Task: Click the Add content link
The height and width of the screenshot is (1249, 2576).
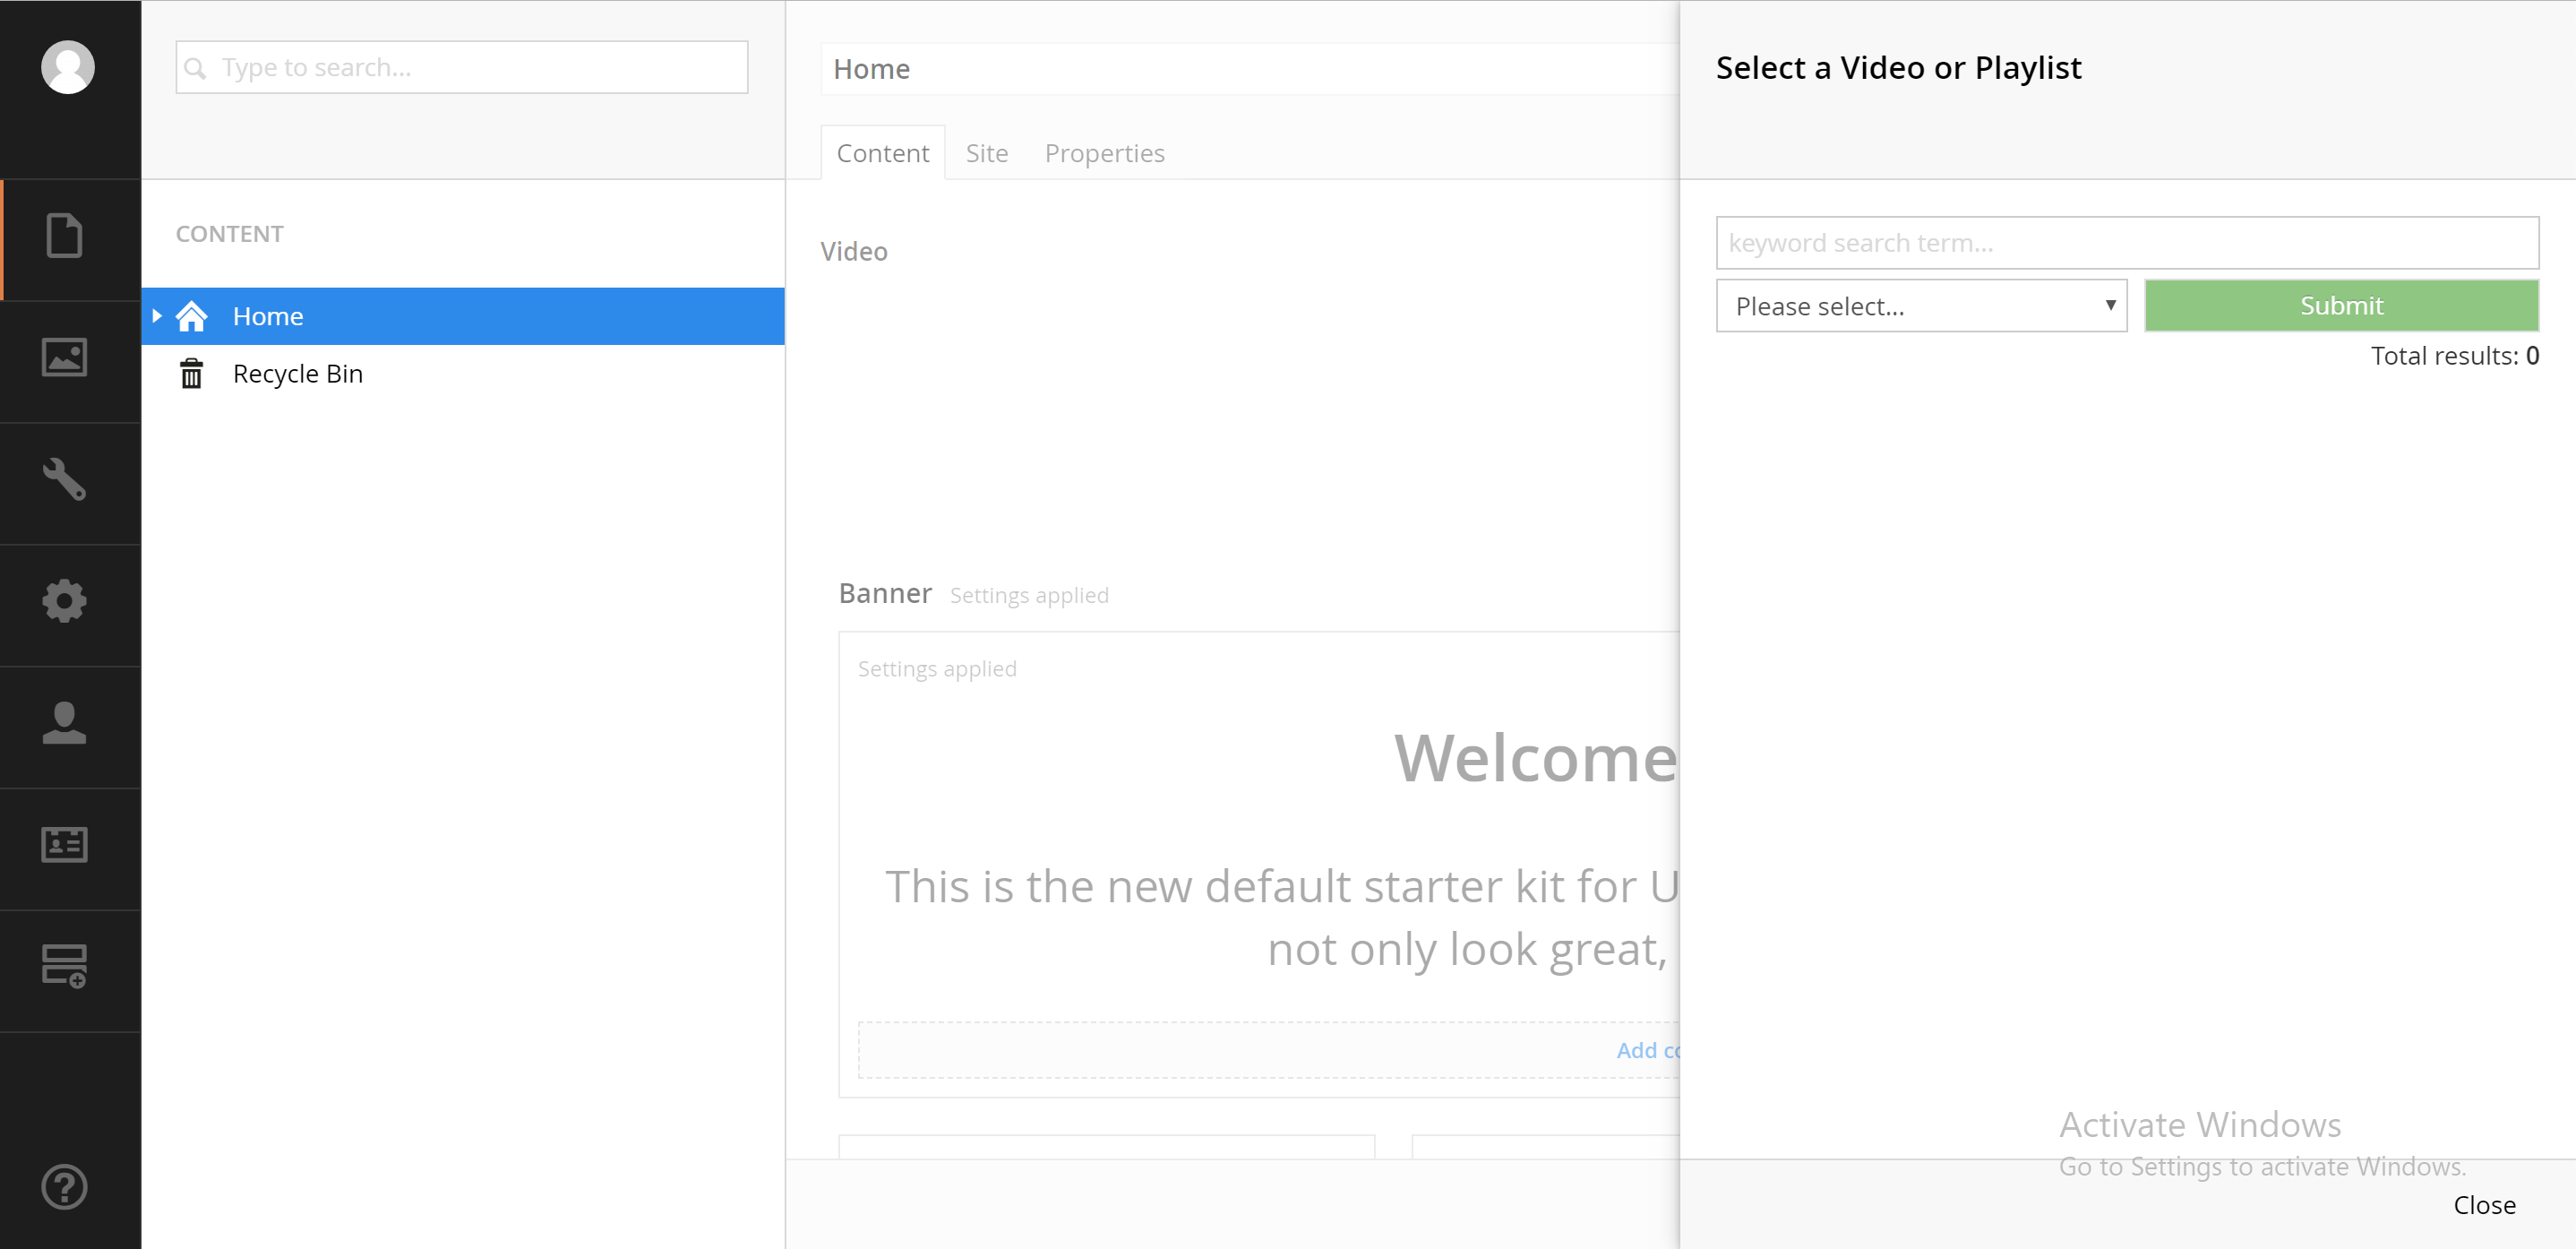Action: pos(1648,1050)
